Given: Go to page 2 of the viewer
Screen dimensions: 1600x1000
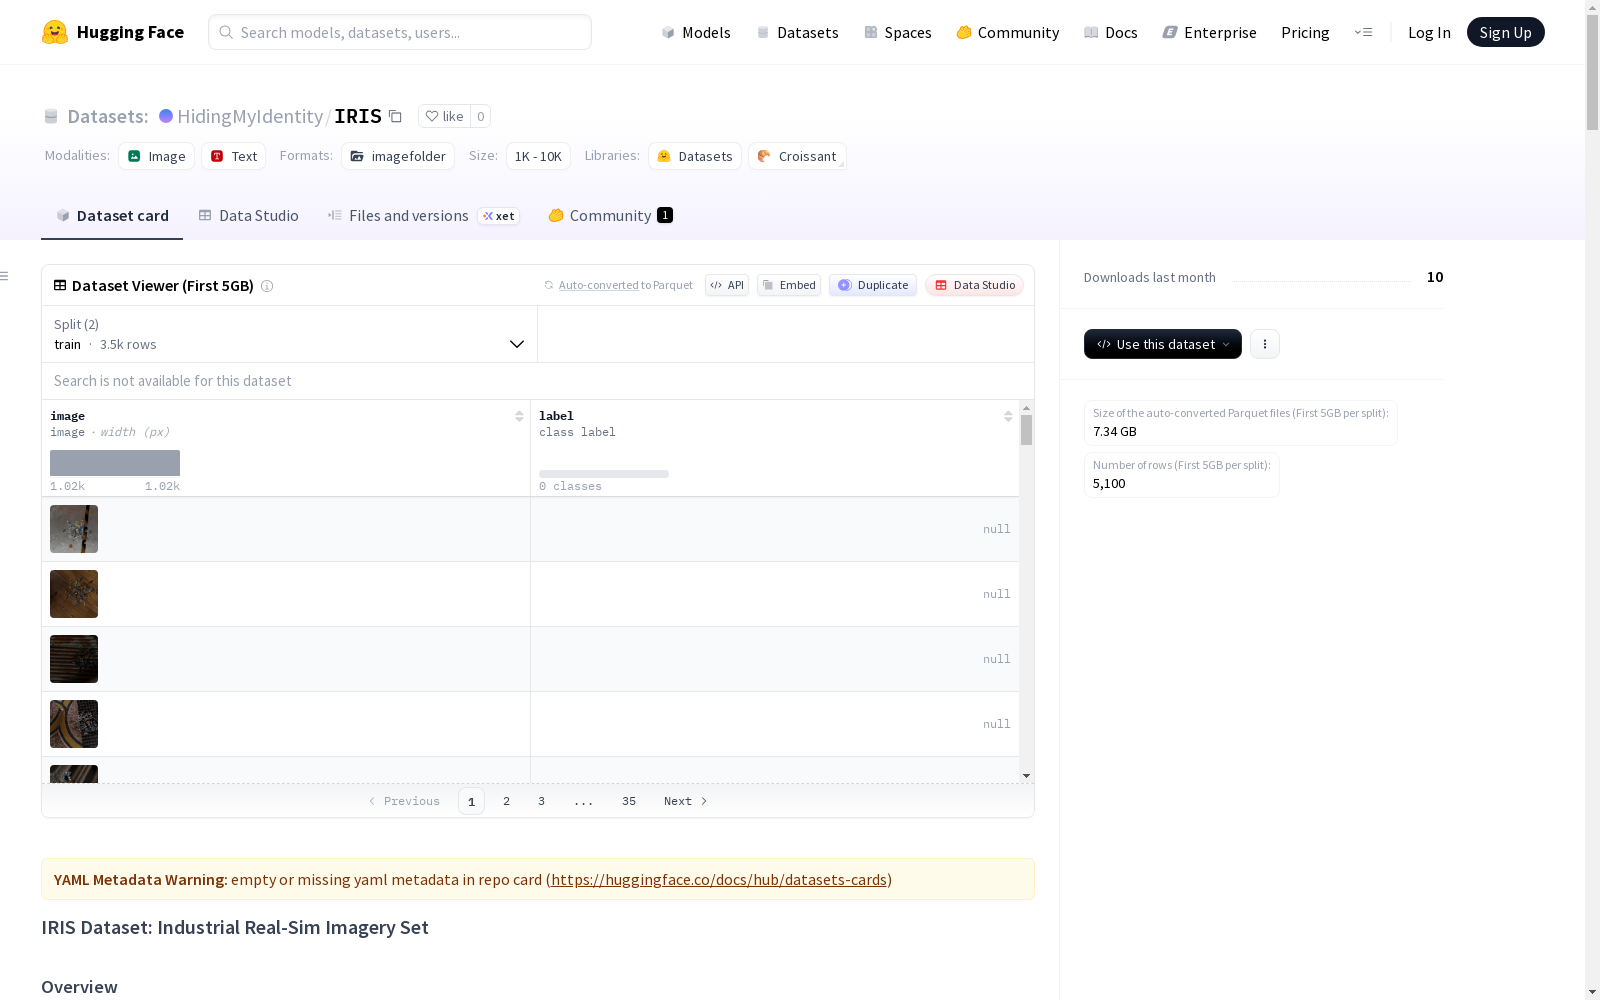Looking at the screenshot, I should (x=507, y=801).
